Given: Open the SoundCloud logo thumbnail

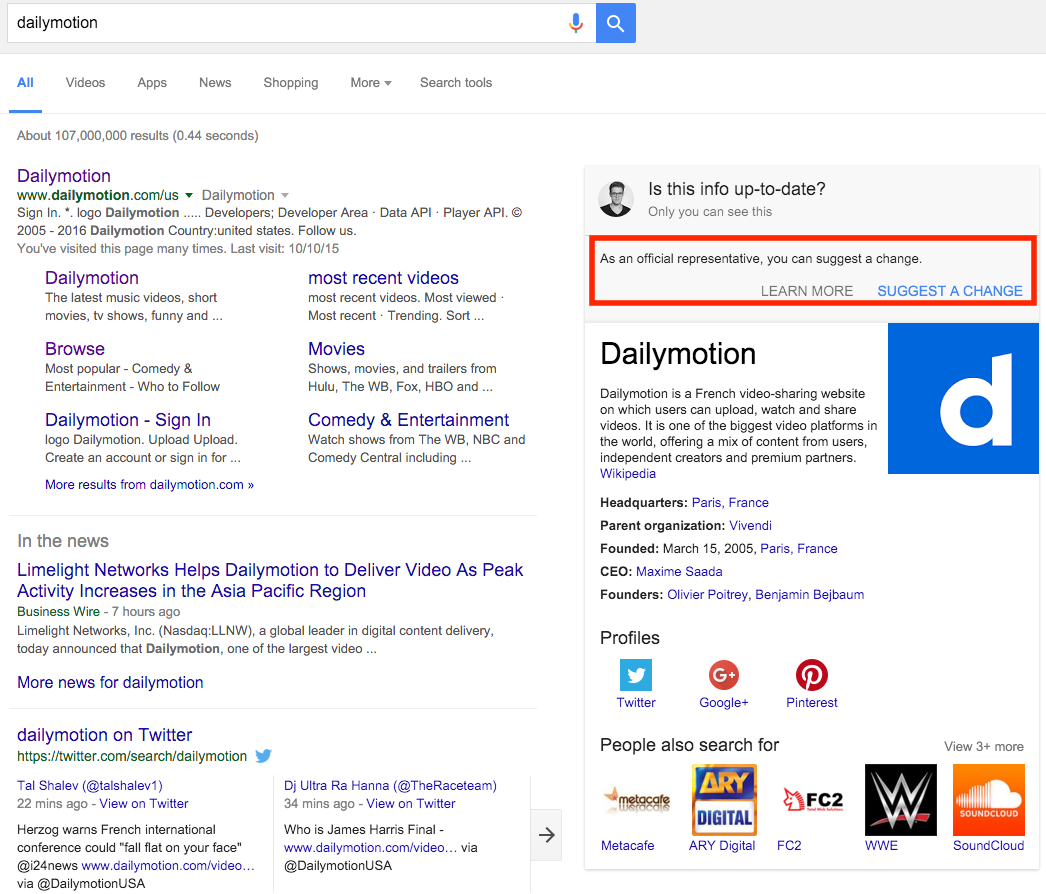Looking at the screenshot, I should tap(989, 800).
